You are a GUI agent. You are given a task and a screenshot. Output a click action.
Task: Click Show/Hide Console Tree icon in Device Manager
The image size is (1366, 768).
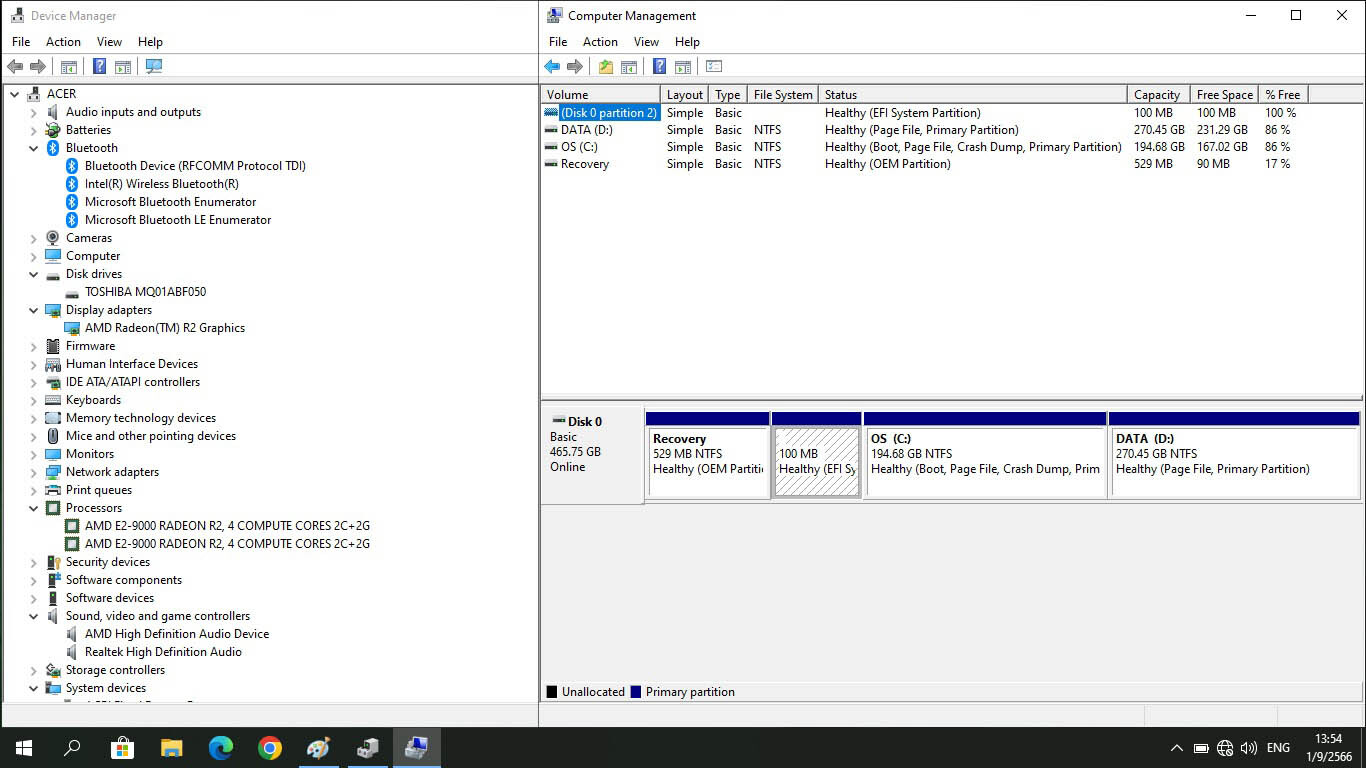click(x=69, y=67)
